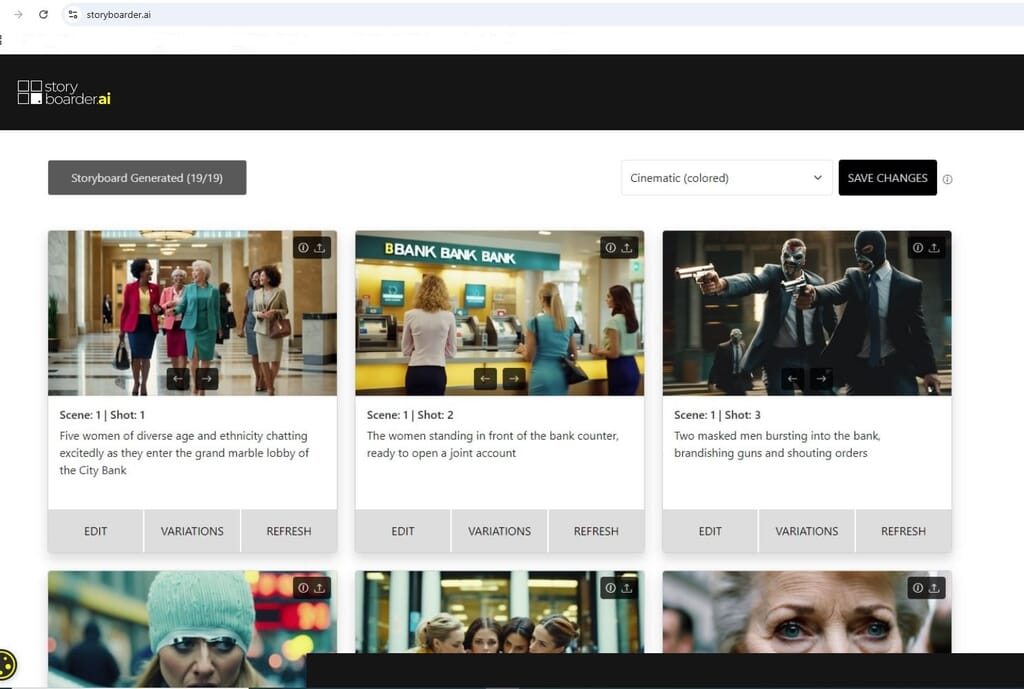Refresh Scene 1 Shot 3 image
The image size is (1024, 689).
(x=903, y=531)
